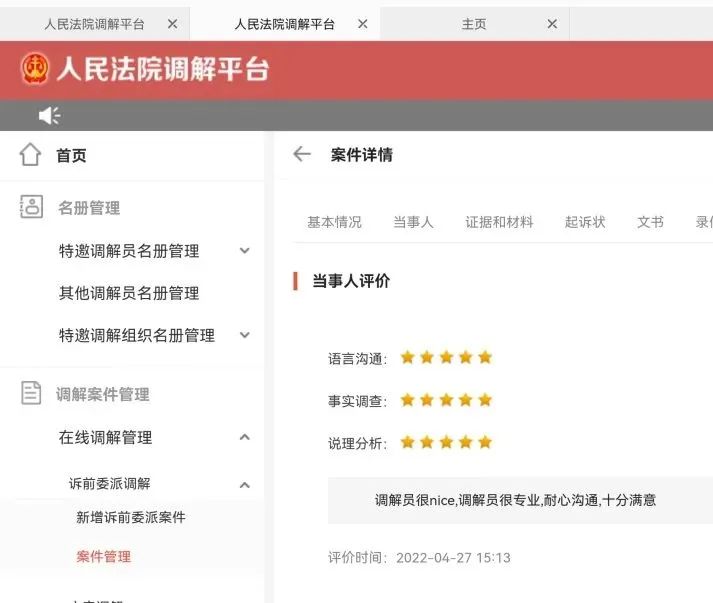The height and width of the screenshot is (603, 713).
Task: Expand 特邀调解组织名册管理 submenu
Action: pos(245,335)
